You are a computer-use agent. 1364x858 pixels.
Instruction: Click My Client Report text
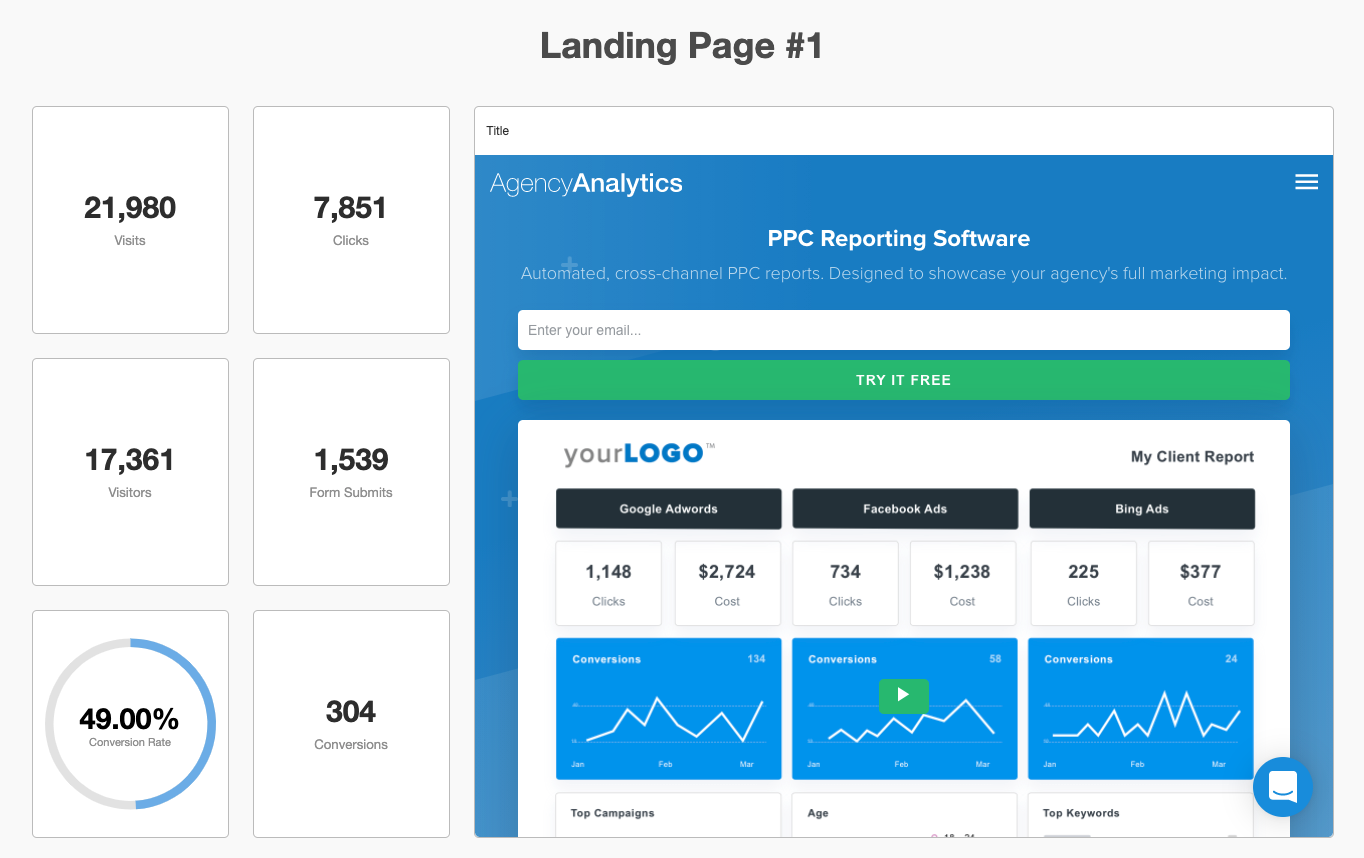click(1192, 456)
